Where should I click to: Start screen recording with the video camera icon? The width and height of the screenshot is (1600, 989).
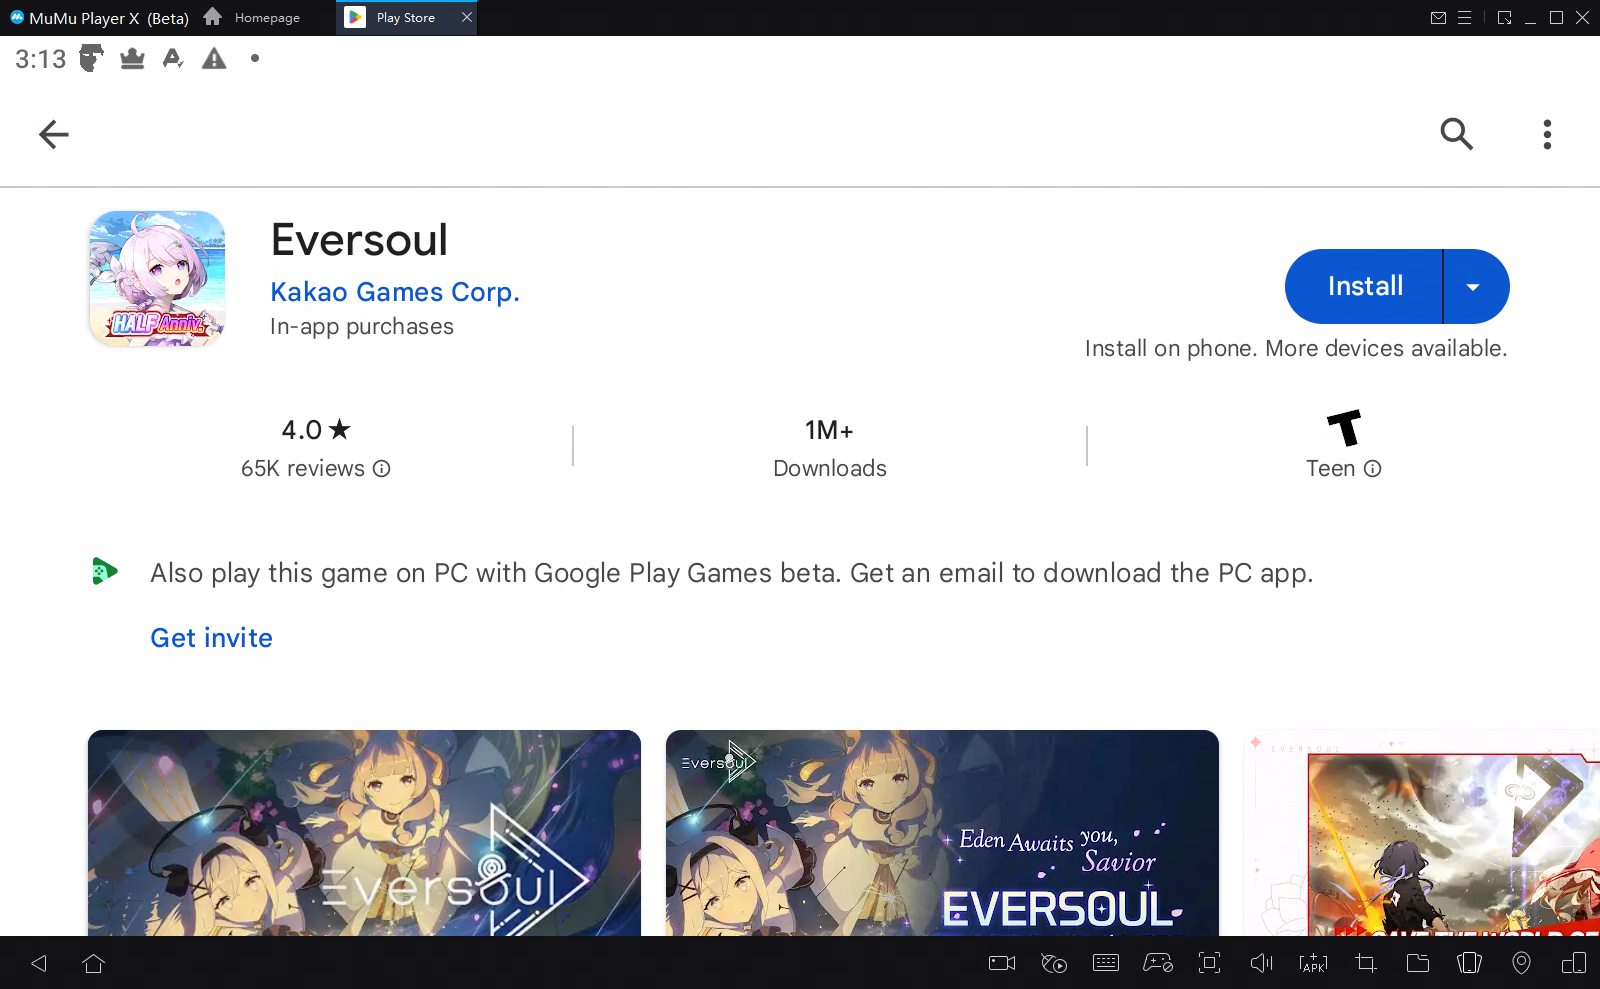point(1001,963)
